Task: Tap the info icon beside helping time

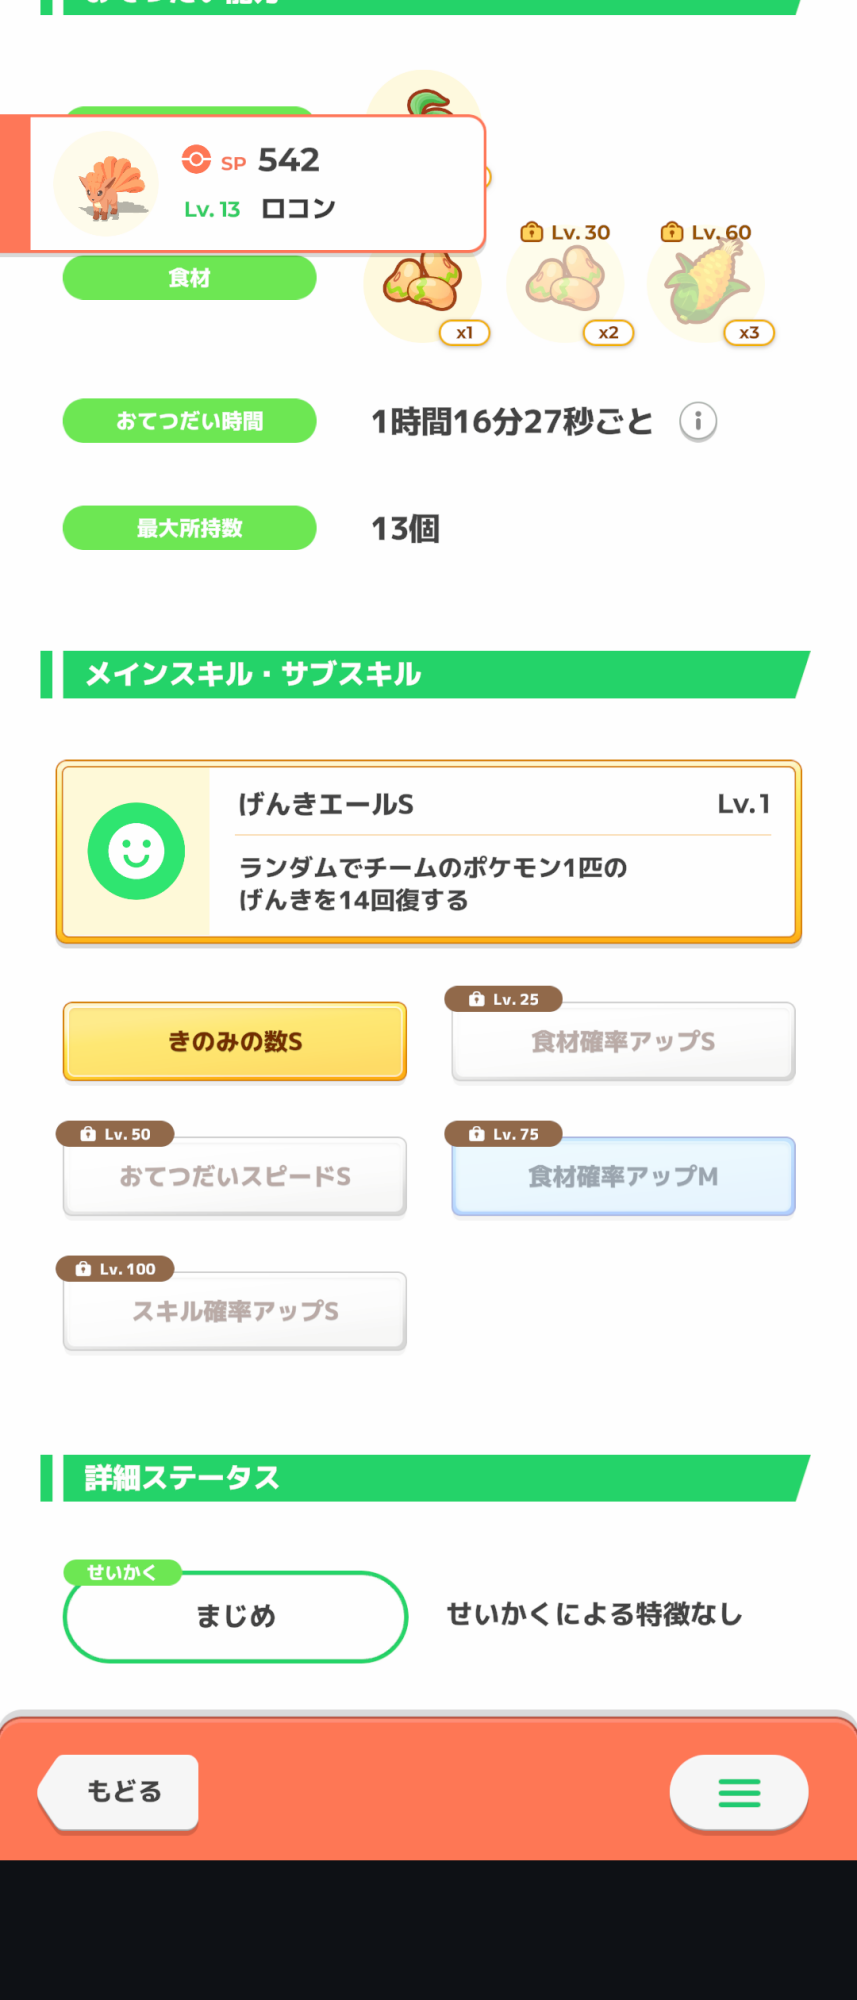Action: coord(698,422)
